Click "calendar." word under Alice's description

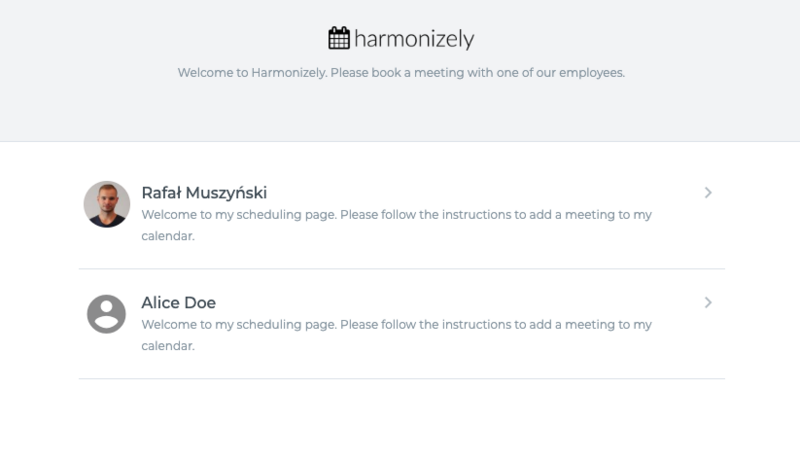(x=168, y=347)
